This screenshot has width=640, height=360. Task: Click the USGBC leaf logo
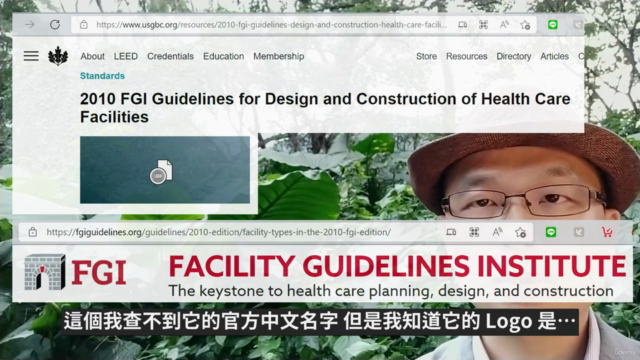(58, 56)
